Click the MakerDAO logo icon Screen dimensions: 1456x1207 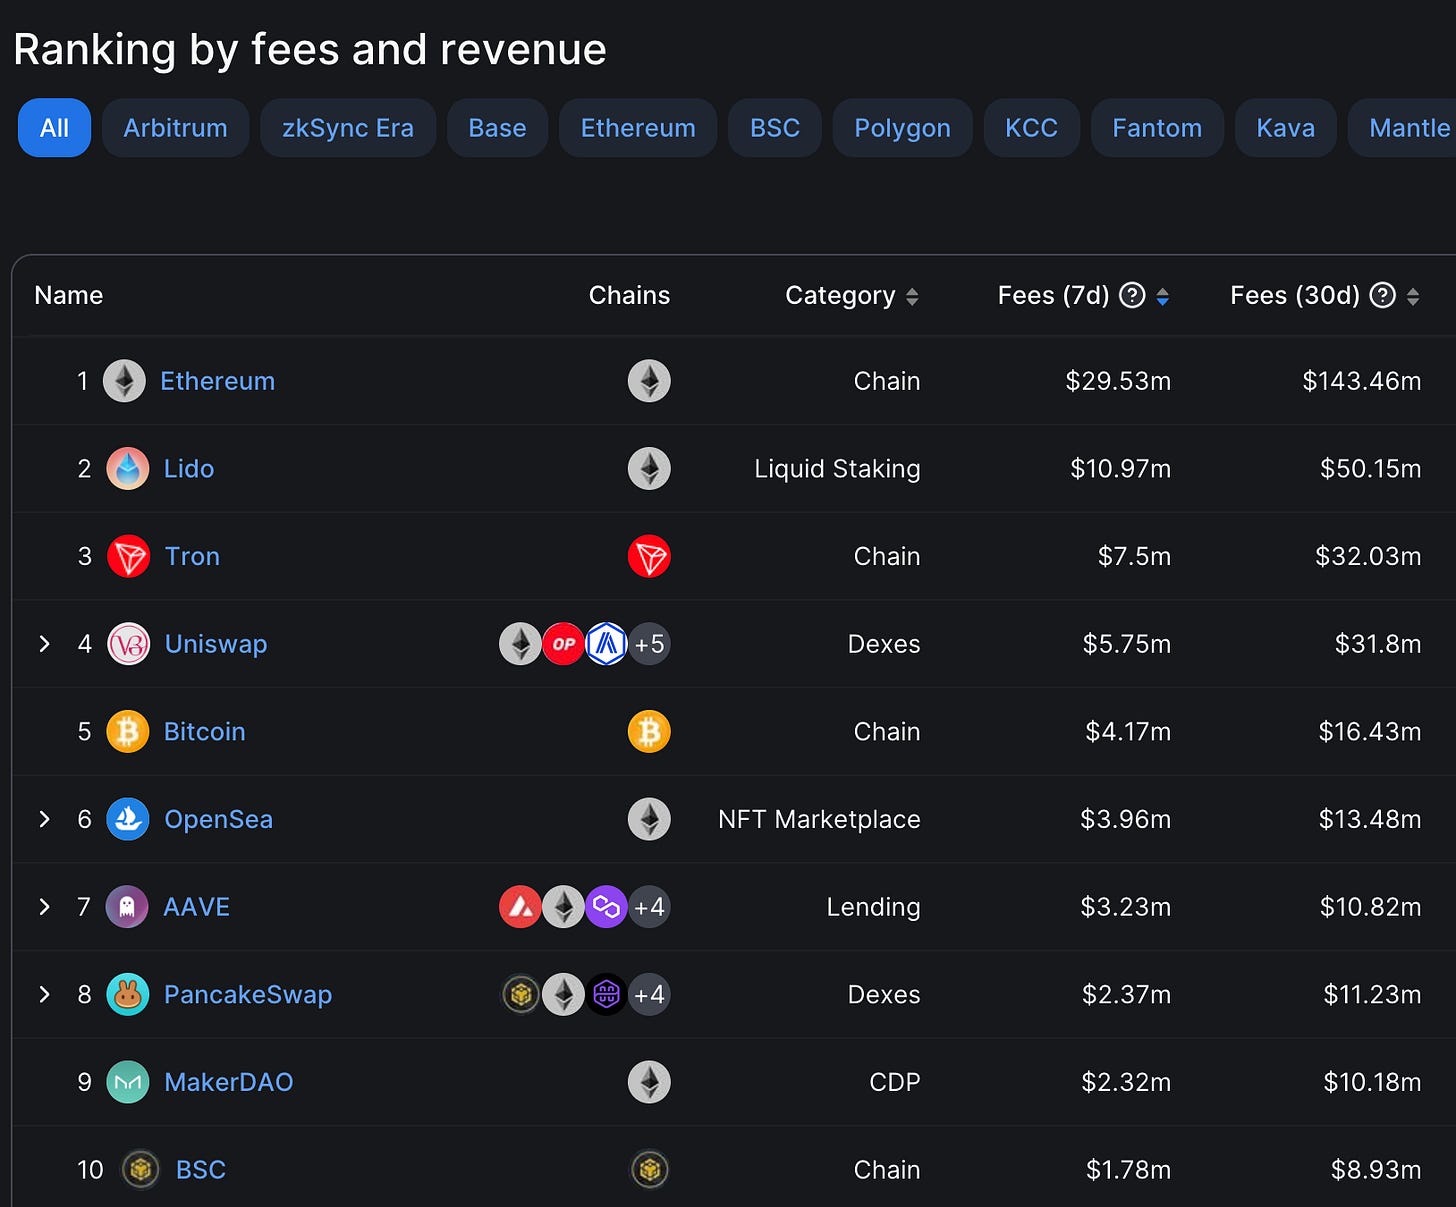(x=128, y=1082)
